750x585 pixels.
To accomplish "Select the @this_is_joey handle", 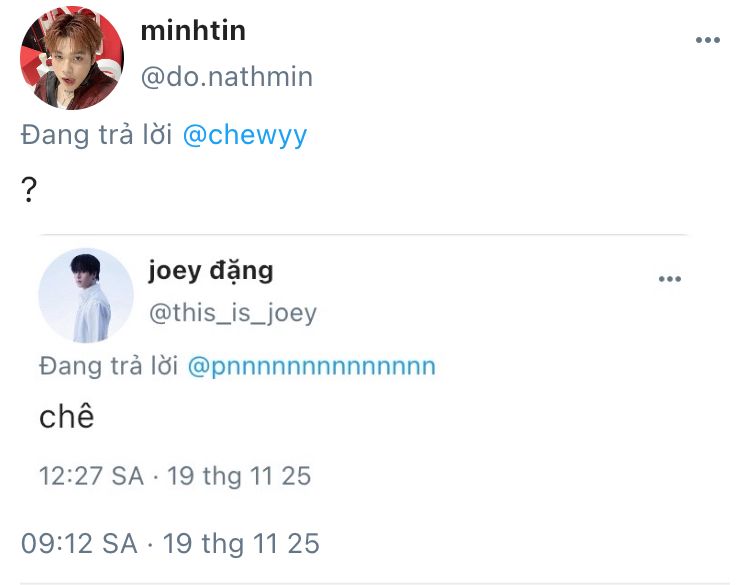I will tap(232, 313).
